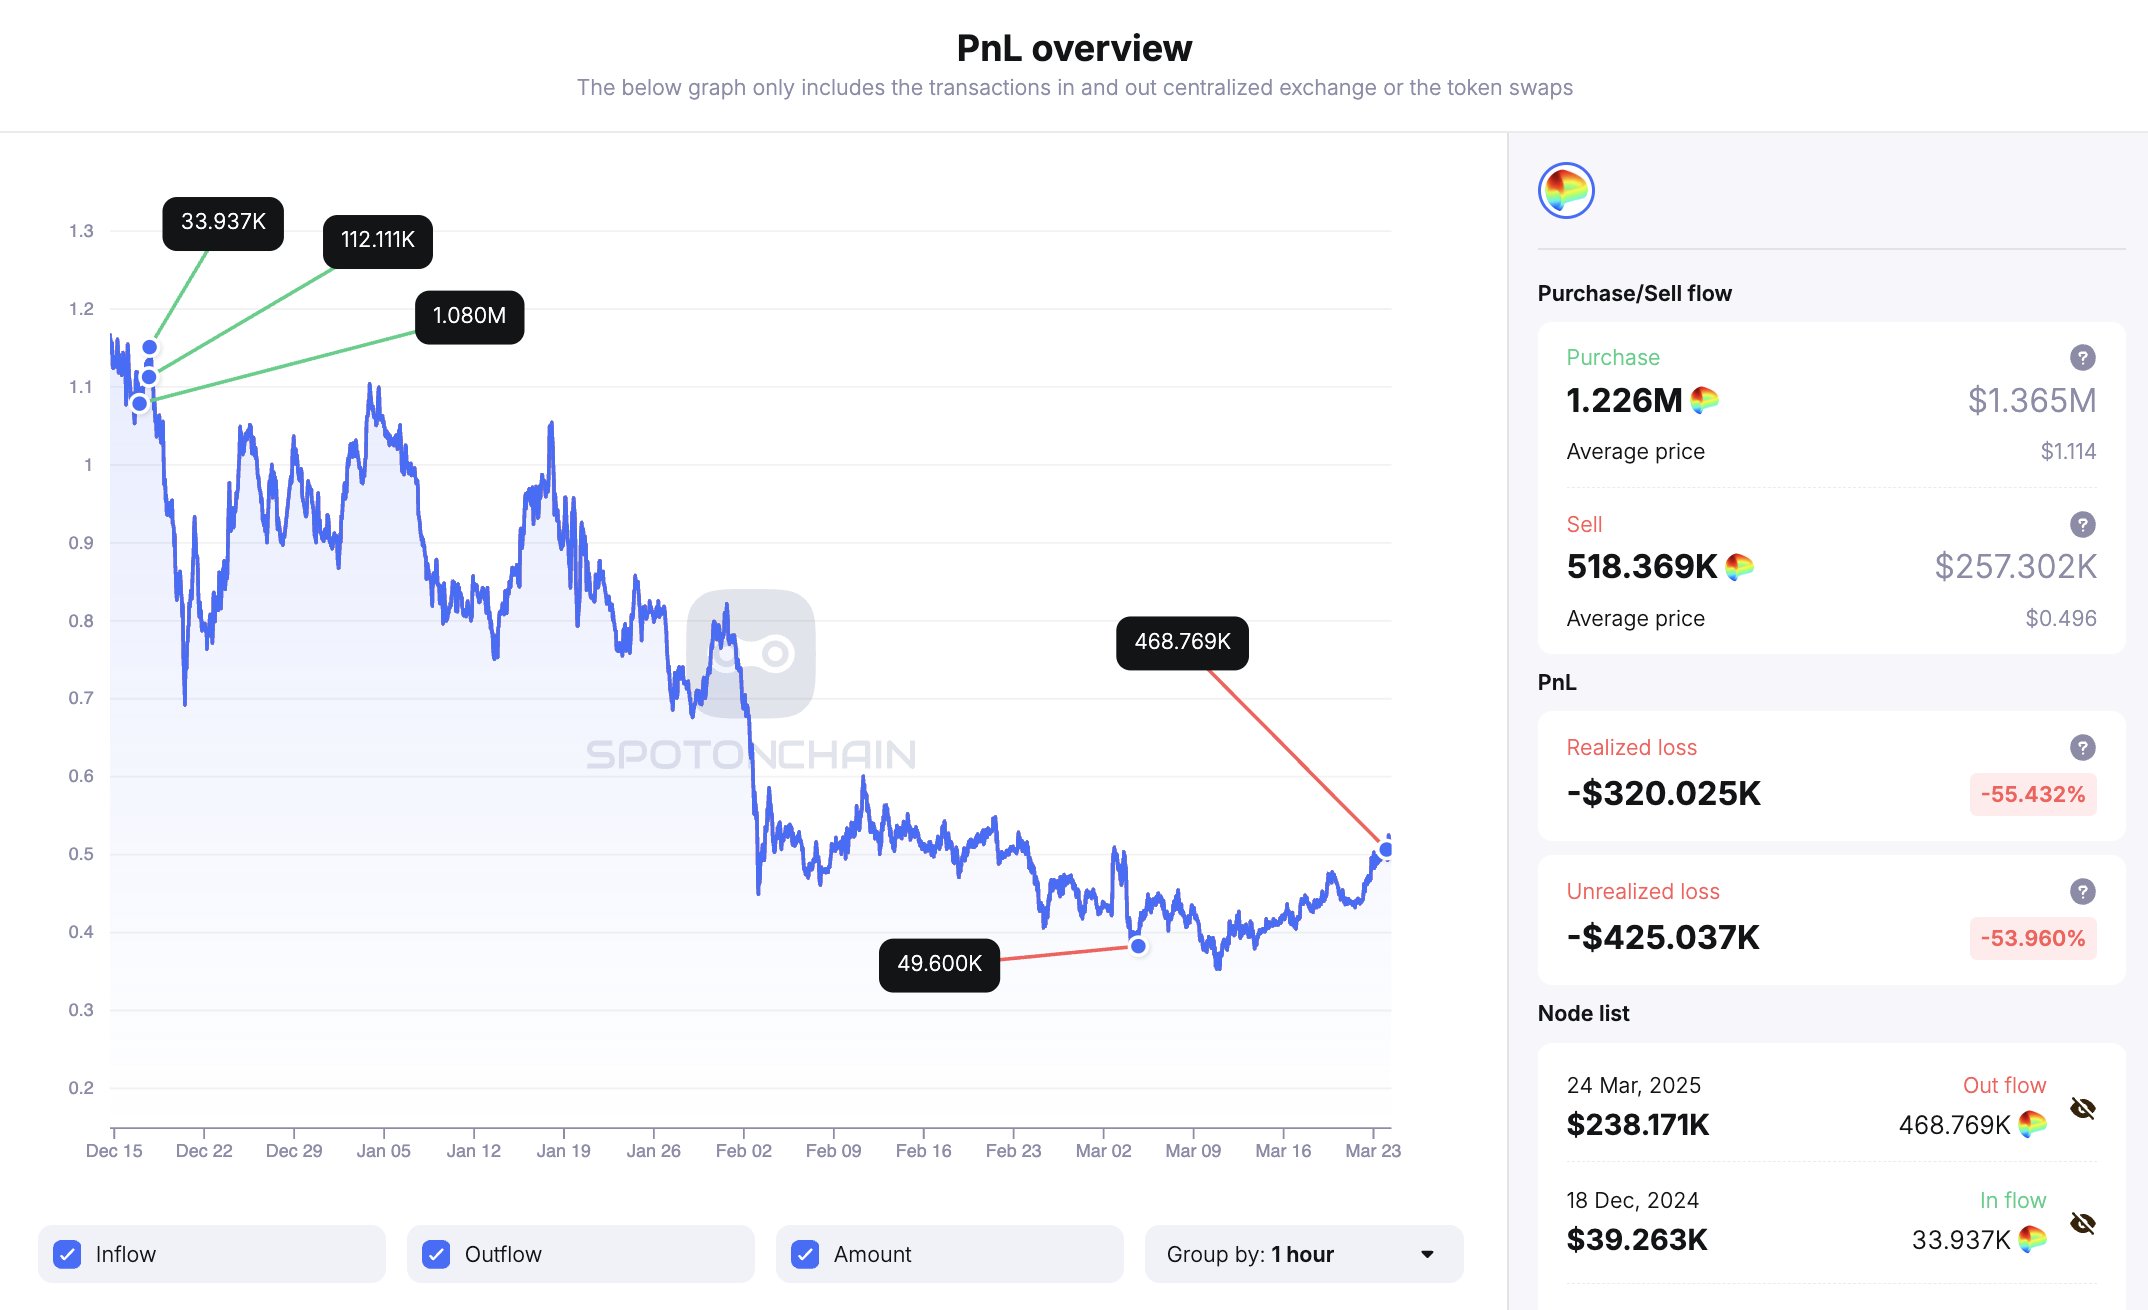Click the token icon next to 1.226M
Image resolution: width=2148 pixels, height=1310 pixels.
(x=1705, y=401)
